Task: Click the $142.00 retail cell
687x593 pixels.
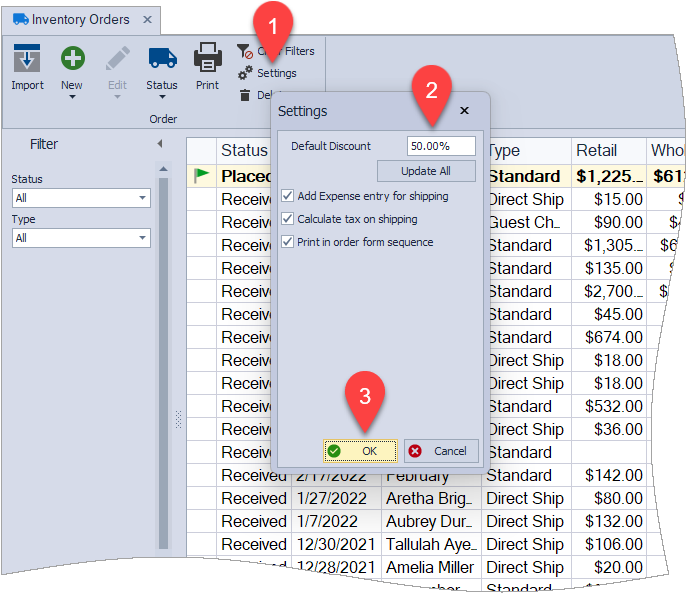Action: pos(608,475)
